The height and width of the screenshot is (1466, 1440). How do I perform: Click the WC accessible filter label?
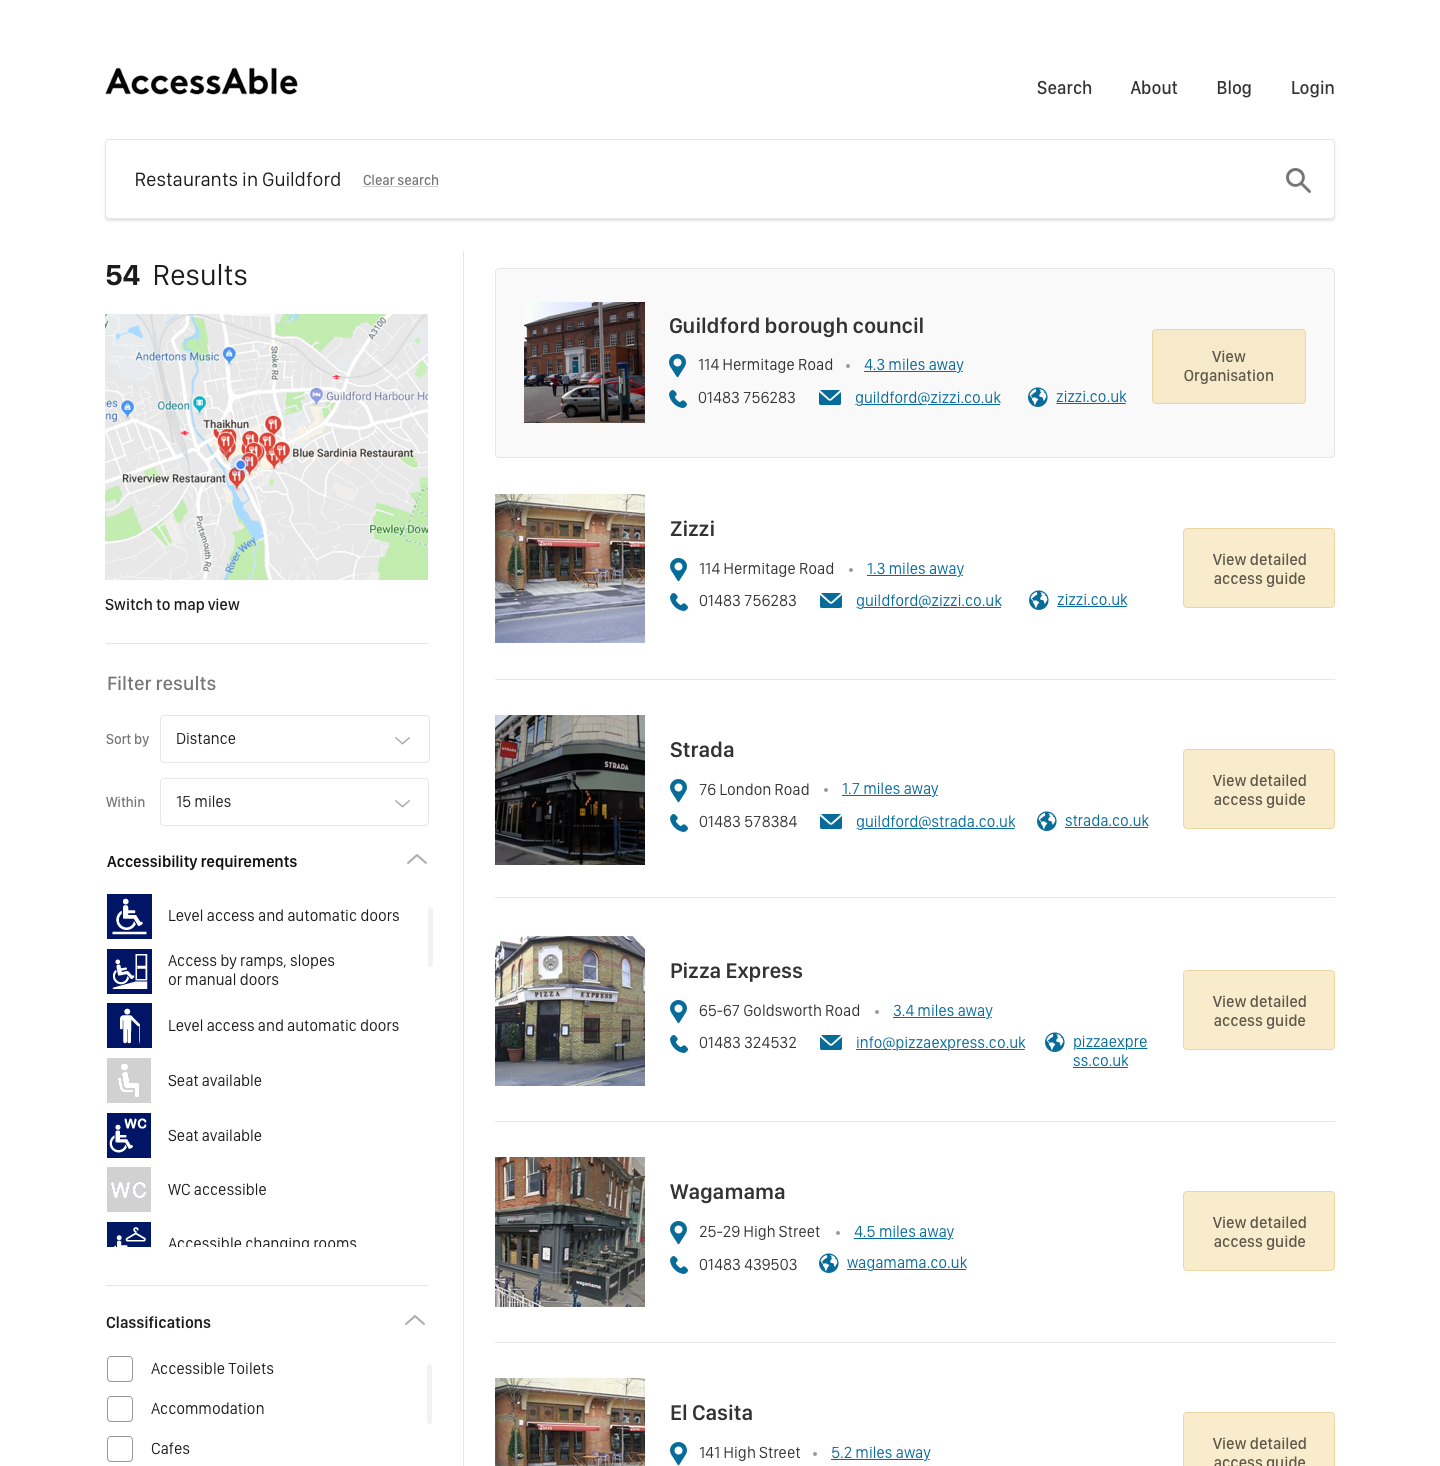(x=217, y=1190)
